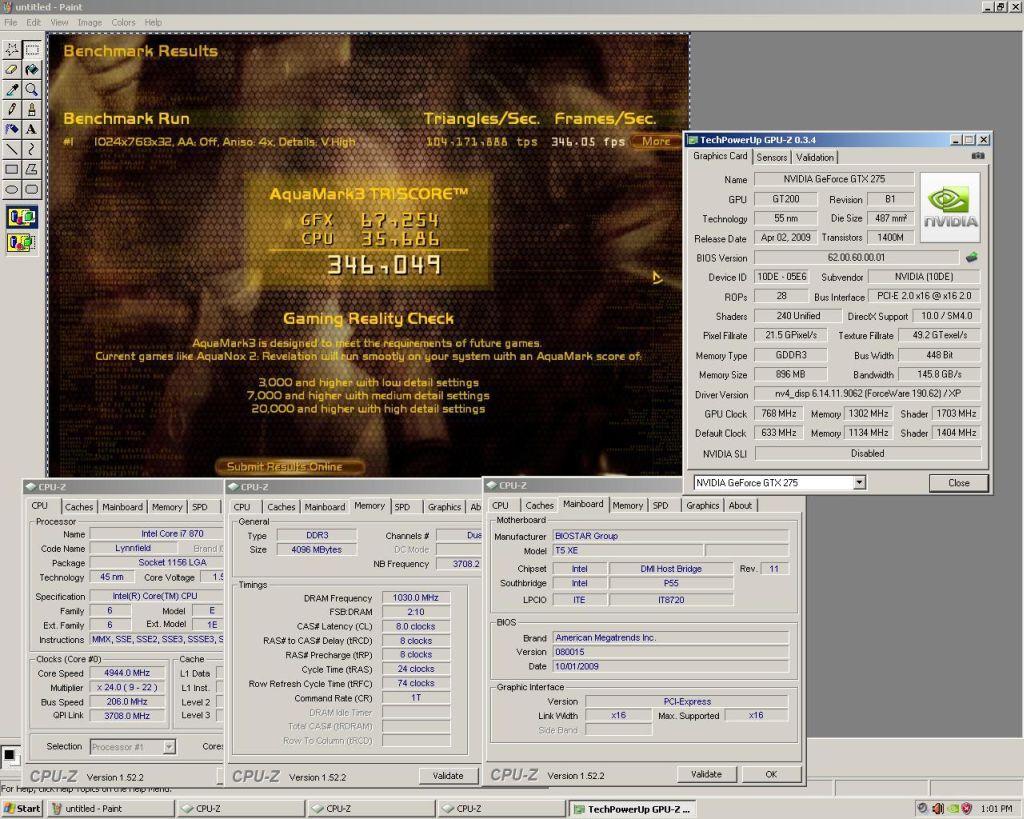The width and height of the screenshot is (1024, 819).
Task: Open the Processor #1 selection dropdown in CPU-Z
Action: coord(168,747)
